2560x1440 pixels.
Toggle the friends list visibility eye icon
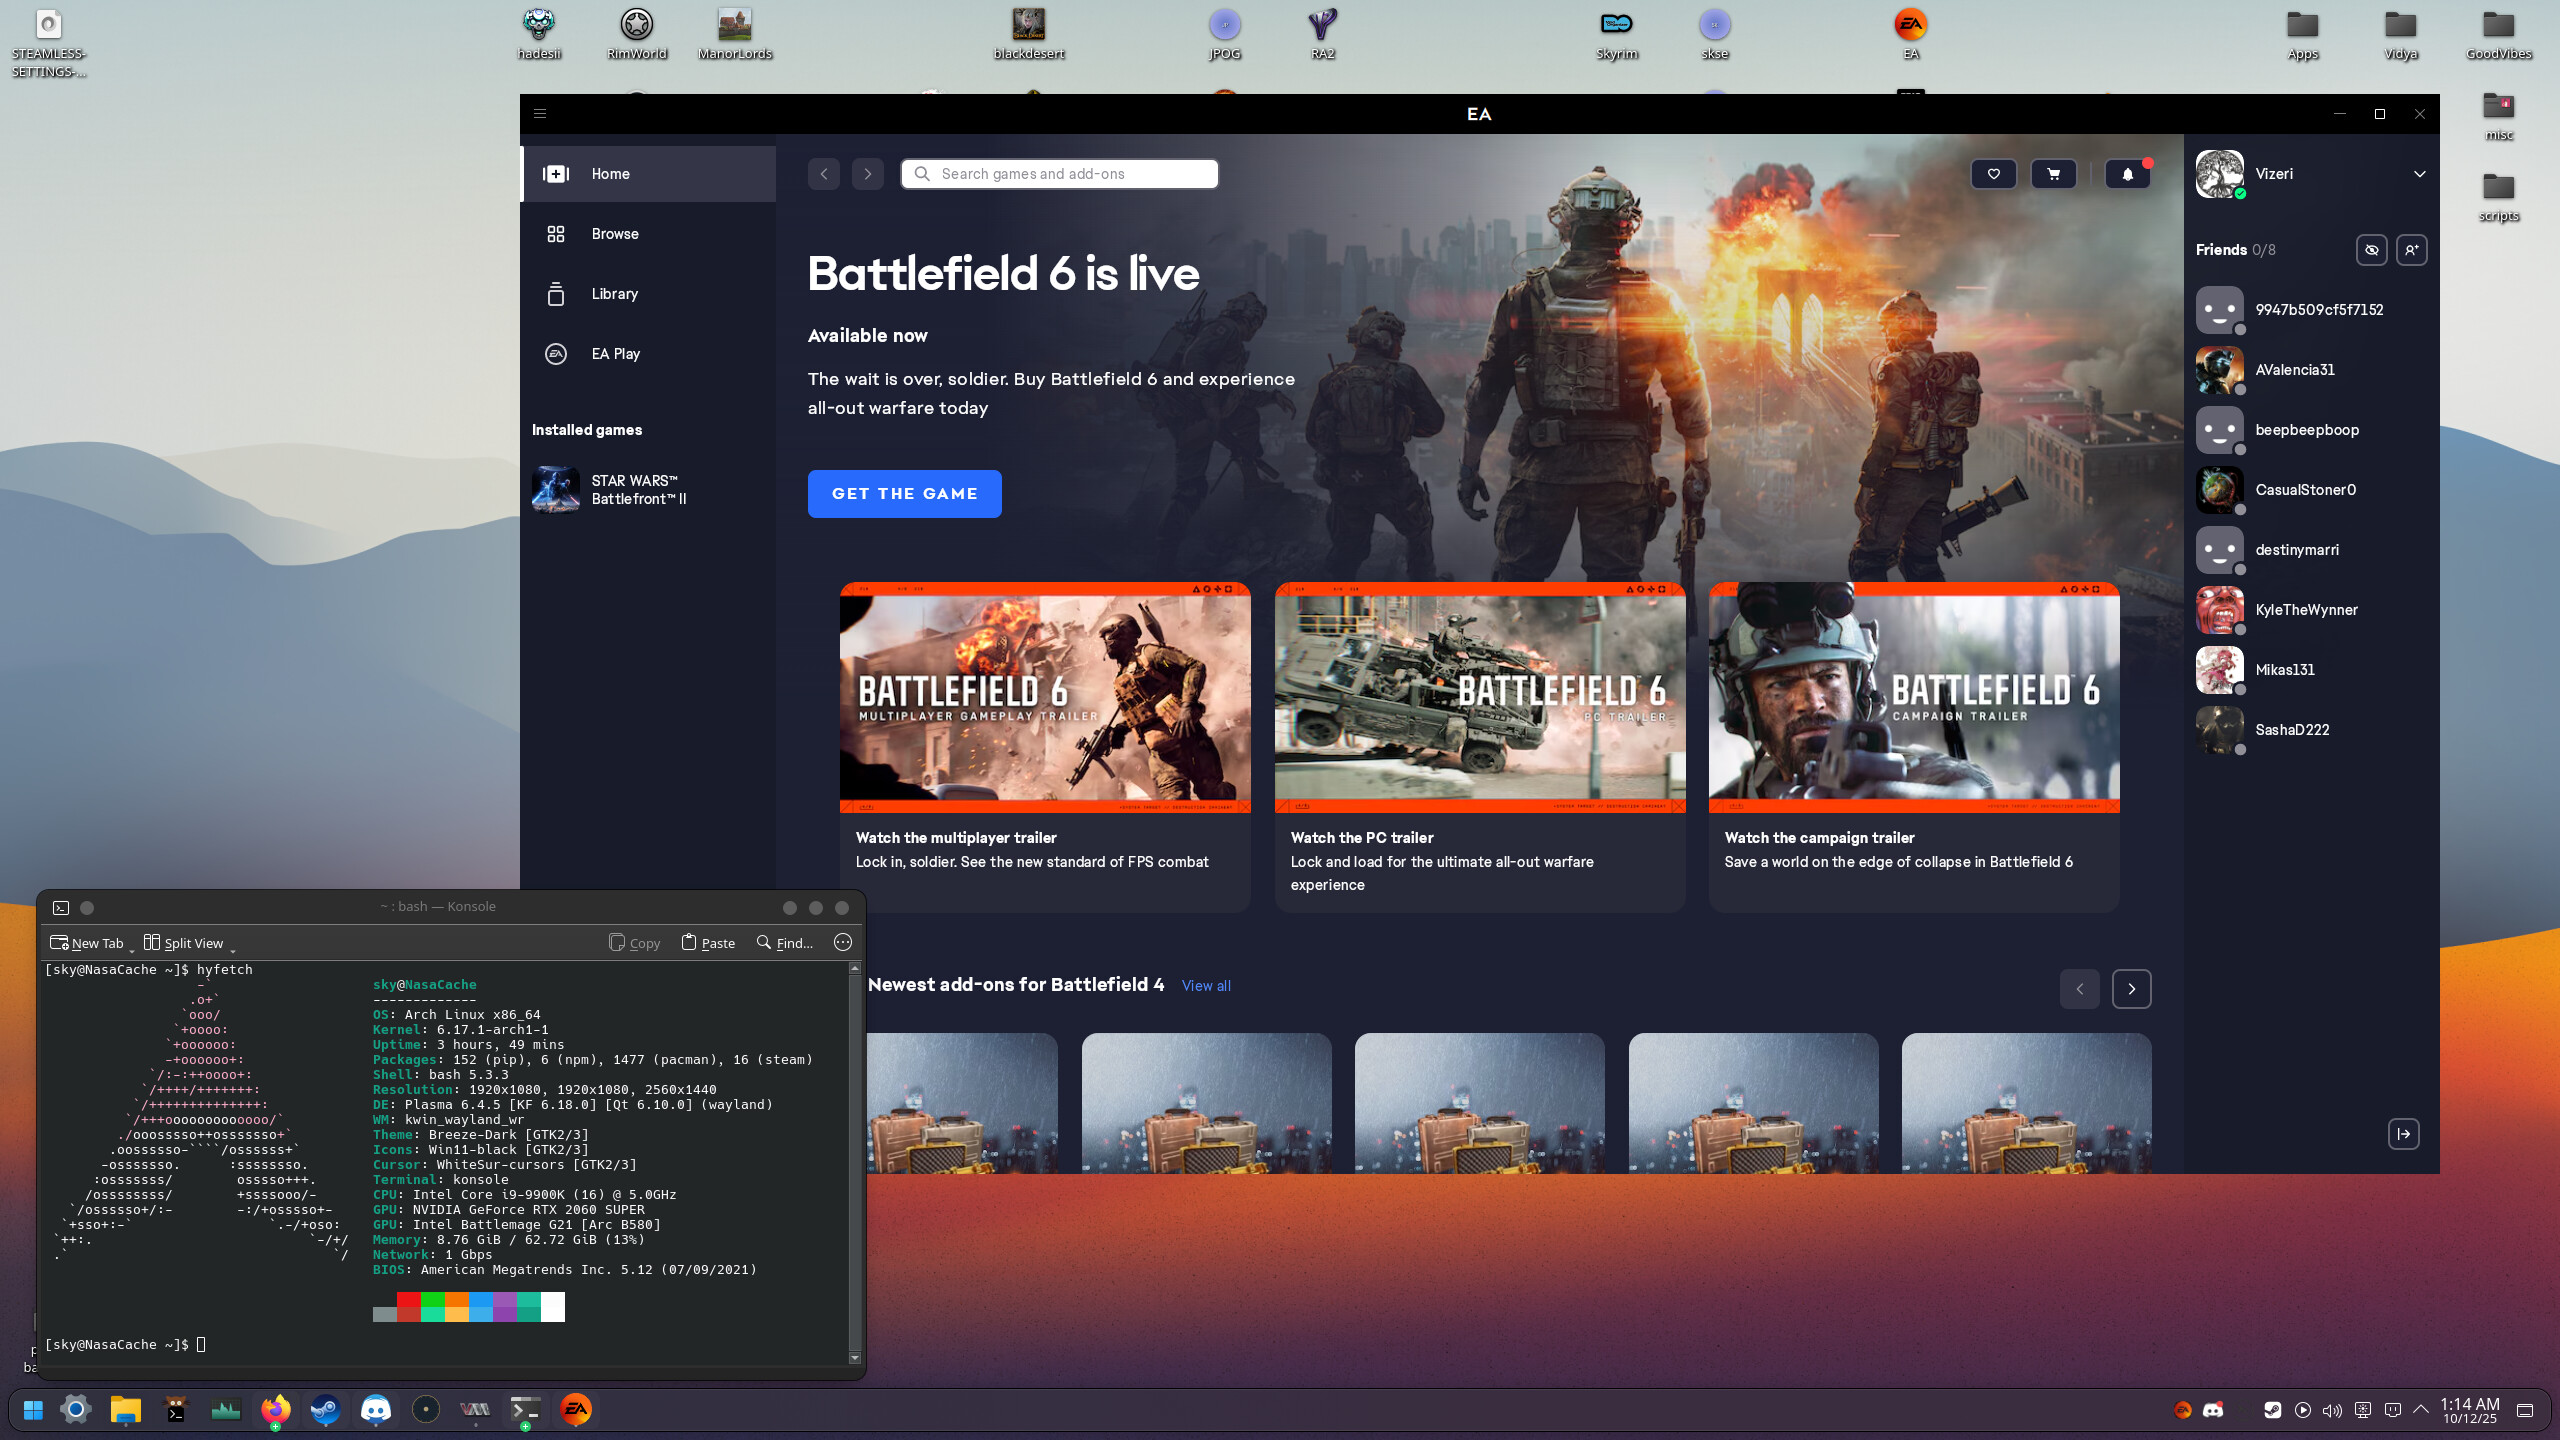coord(2371,250)
